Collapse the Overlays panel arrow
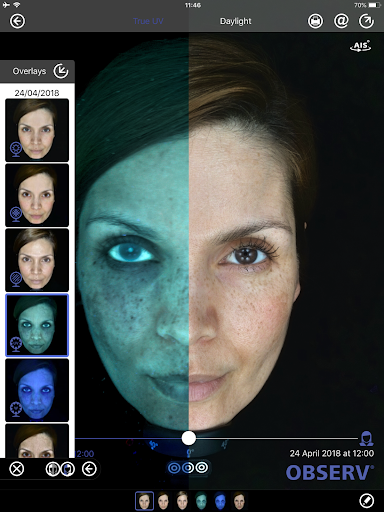The height and width of the screenshot is (512, 384). click(x=61, y=71)
